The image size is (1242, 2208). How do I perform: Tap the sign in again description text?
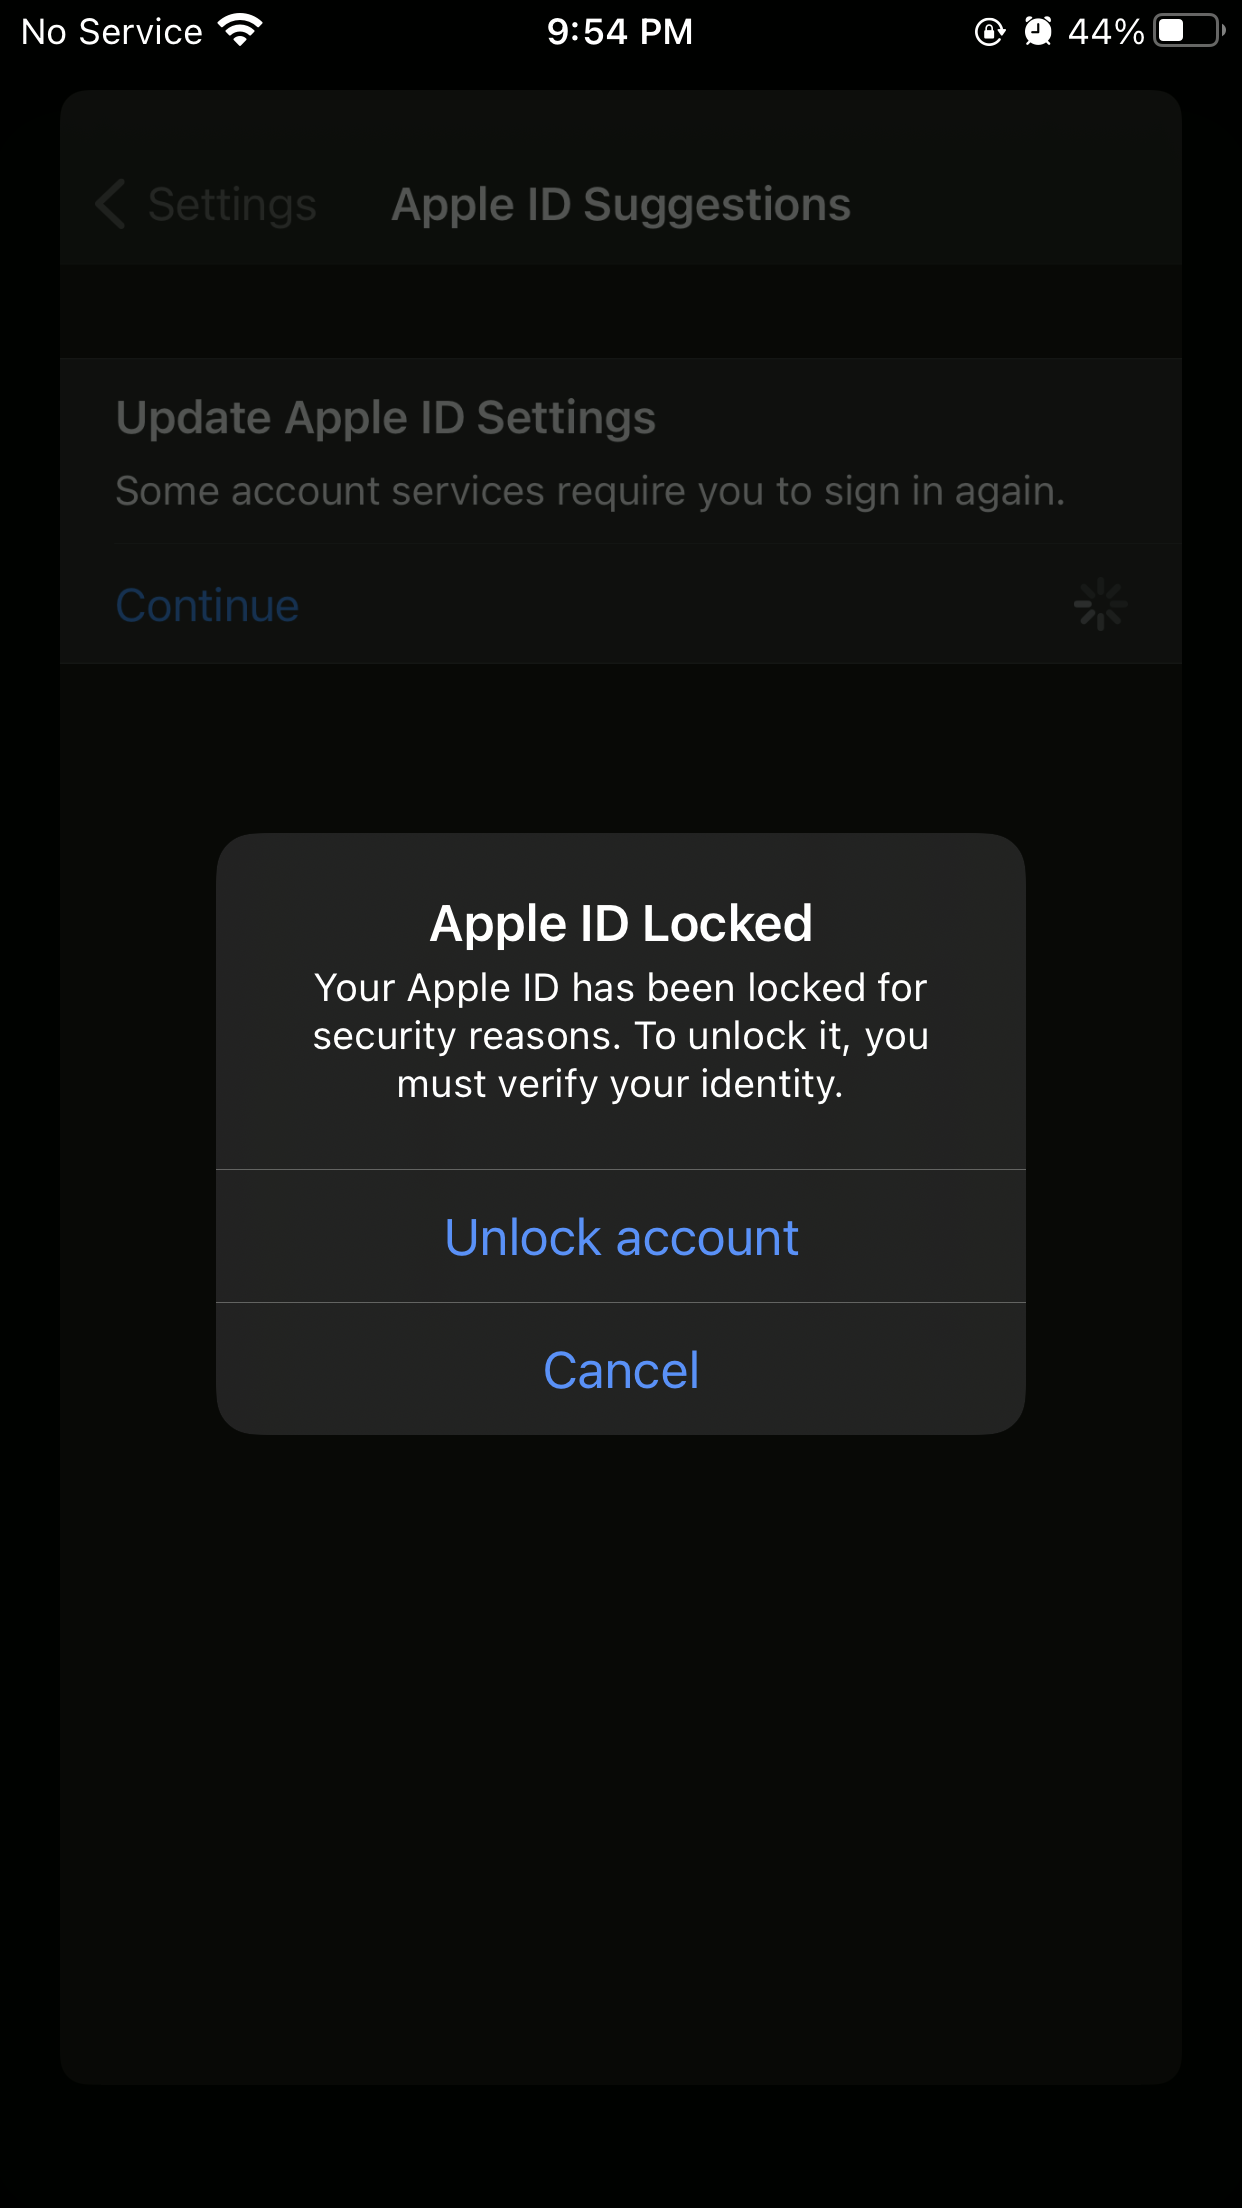[x=590, y=491]
